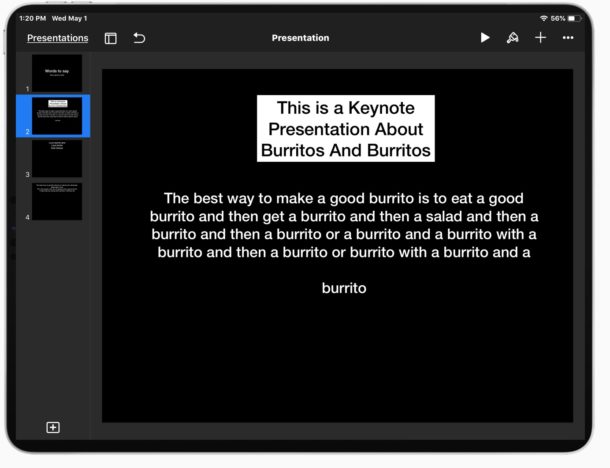Image resolution: width=610 pixels, height=468 pixels.
Task: Open the More options ellipsis menu
Action: (568, 38)
